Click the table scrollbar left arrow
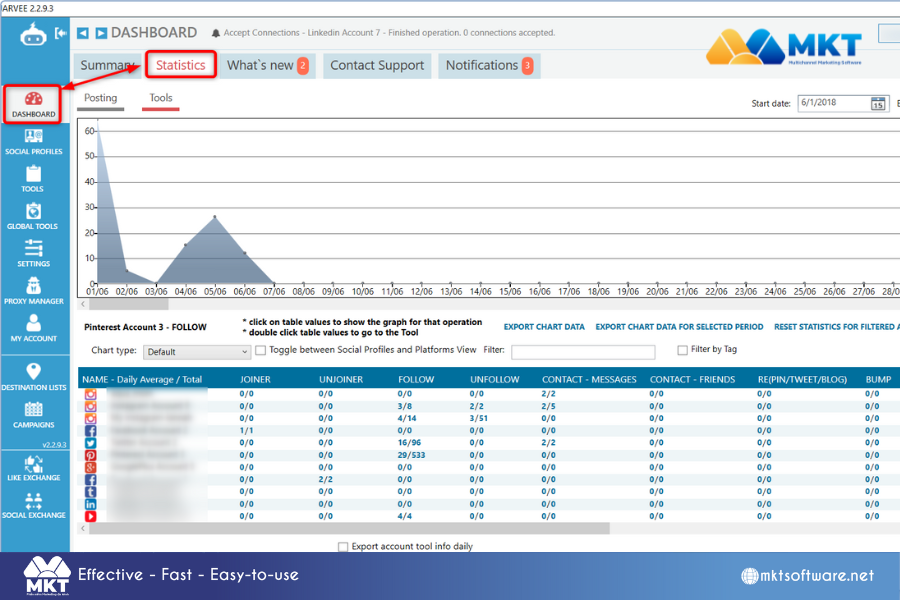The image size is (900, 600). [83, 528]
